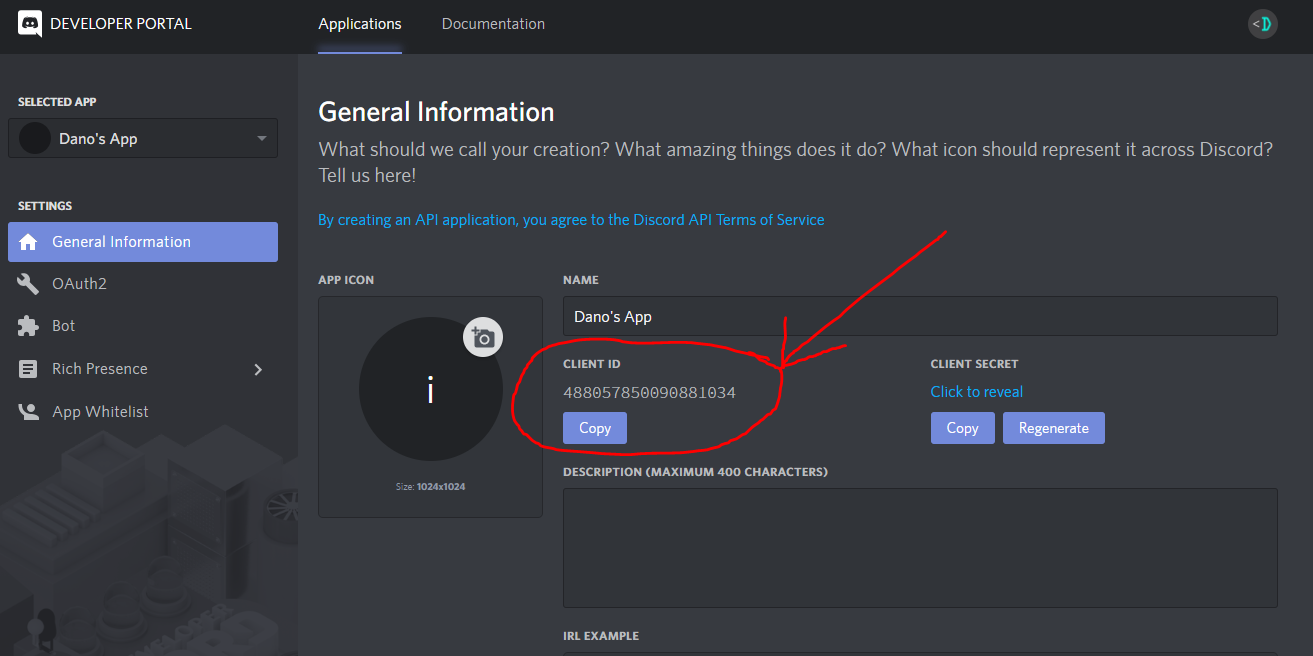
Task: Select General Information in sidebar
Action: coord(143,242)
